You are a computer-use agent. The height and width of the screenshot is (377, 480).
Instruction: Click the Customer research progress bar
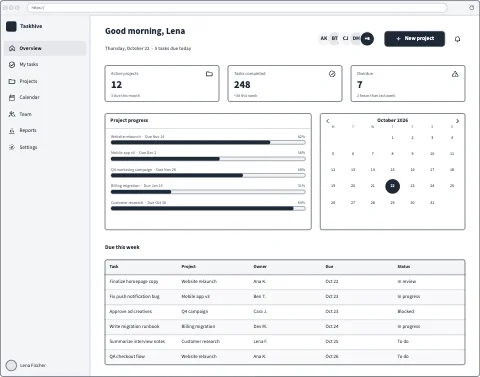pos(208,209)
